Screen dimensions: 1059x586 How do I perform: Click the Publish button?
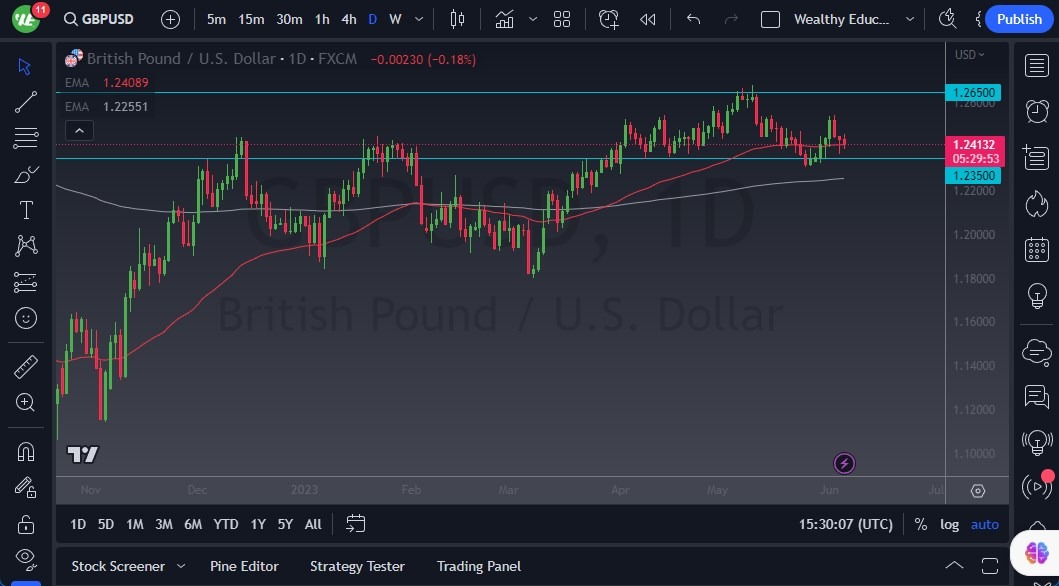1018,18
